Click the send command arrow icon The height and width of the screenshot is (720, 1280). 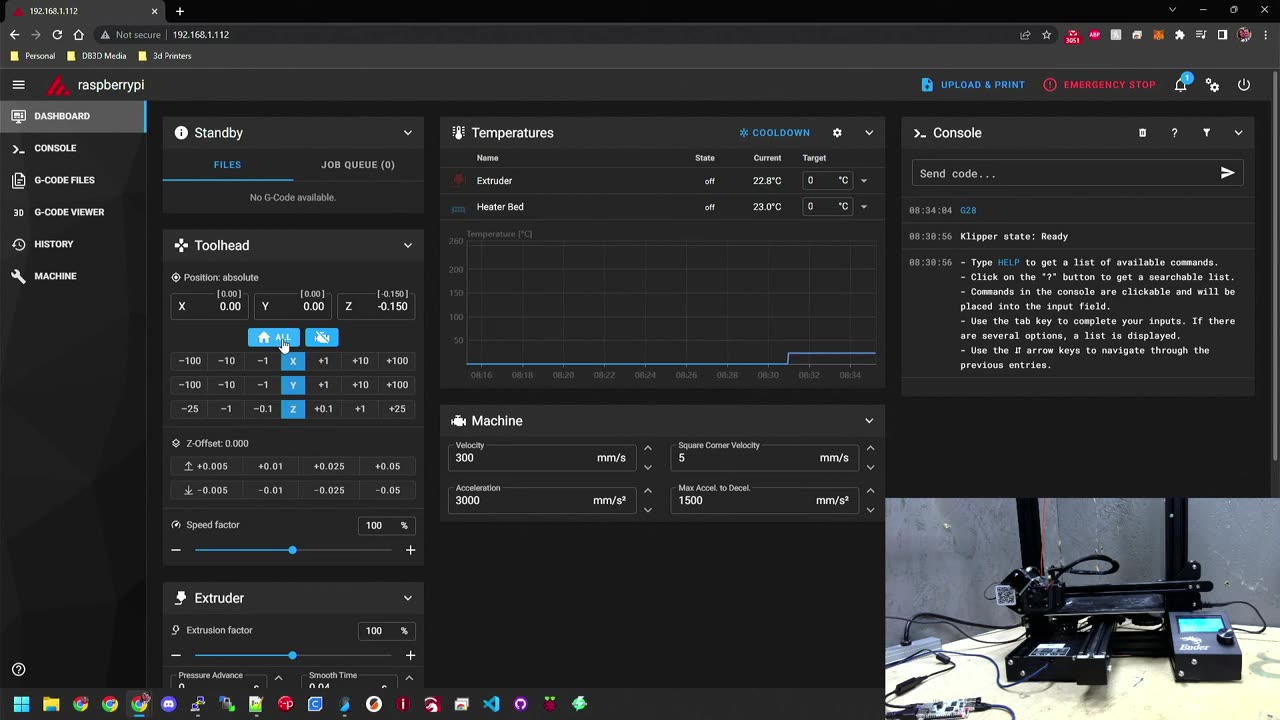[1228, 173]
